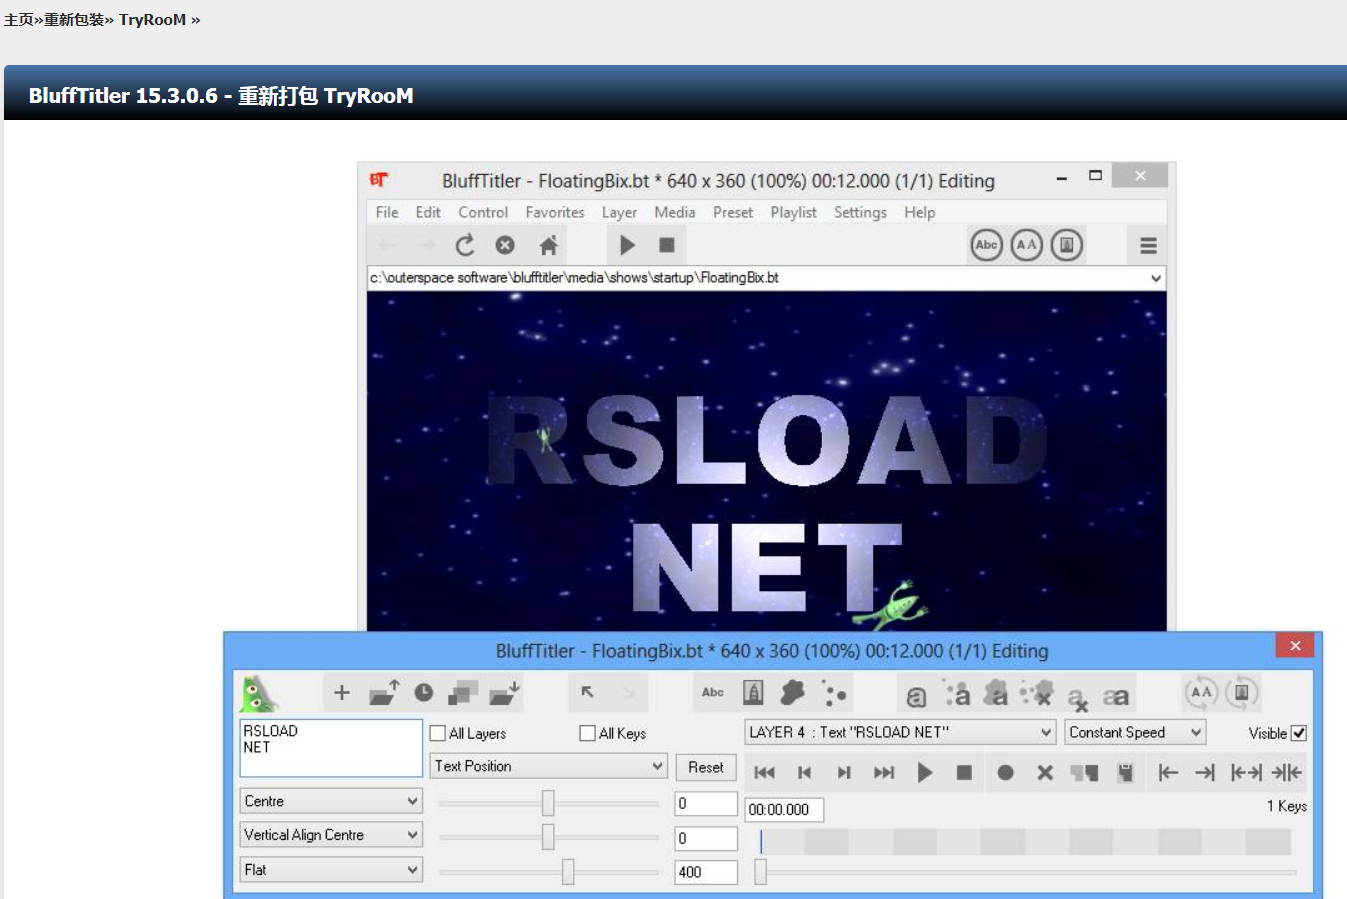Click the 主页 breadcrumb link
The height and width of the screenshot is (899, 1347).
19,19
